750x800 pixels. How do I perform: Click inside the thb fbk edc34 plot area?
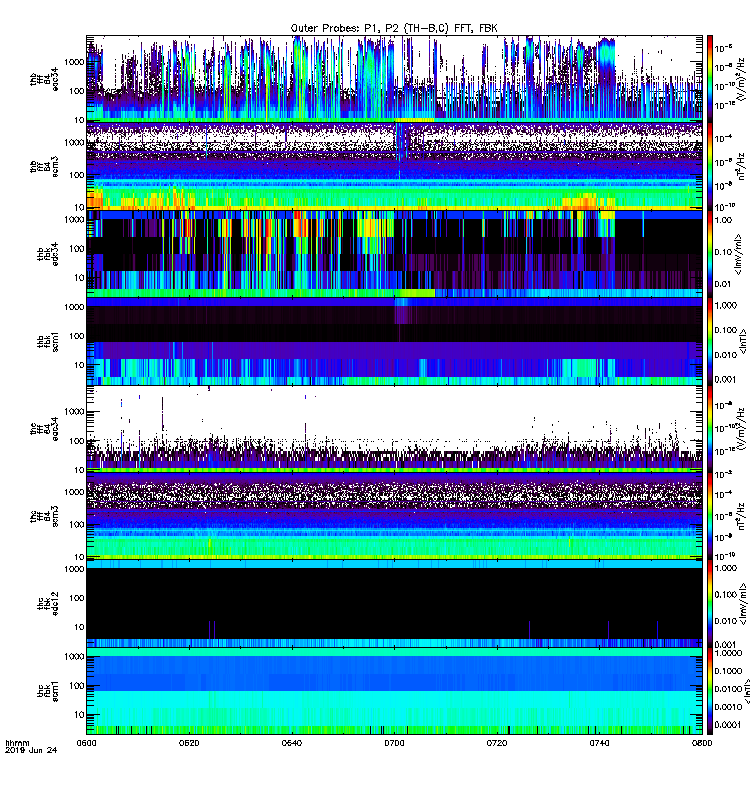coord(394,254)
